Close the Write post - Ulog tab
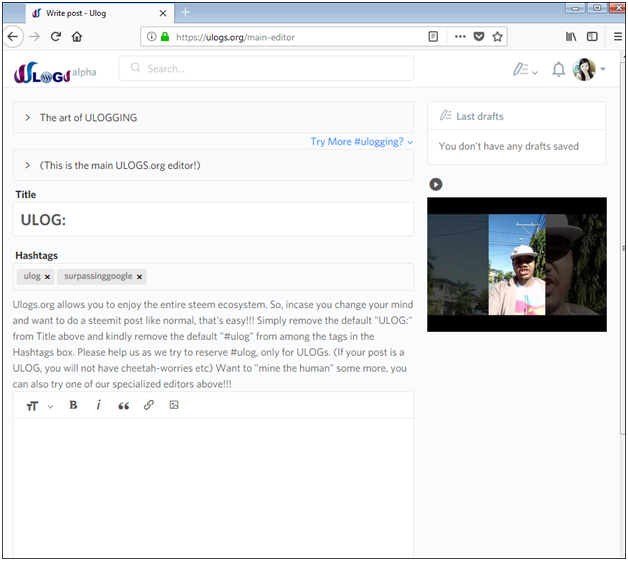This screenshot has width=628, height=561. (x=163, y=13)
